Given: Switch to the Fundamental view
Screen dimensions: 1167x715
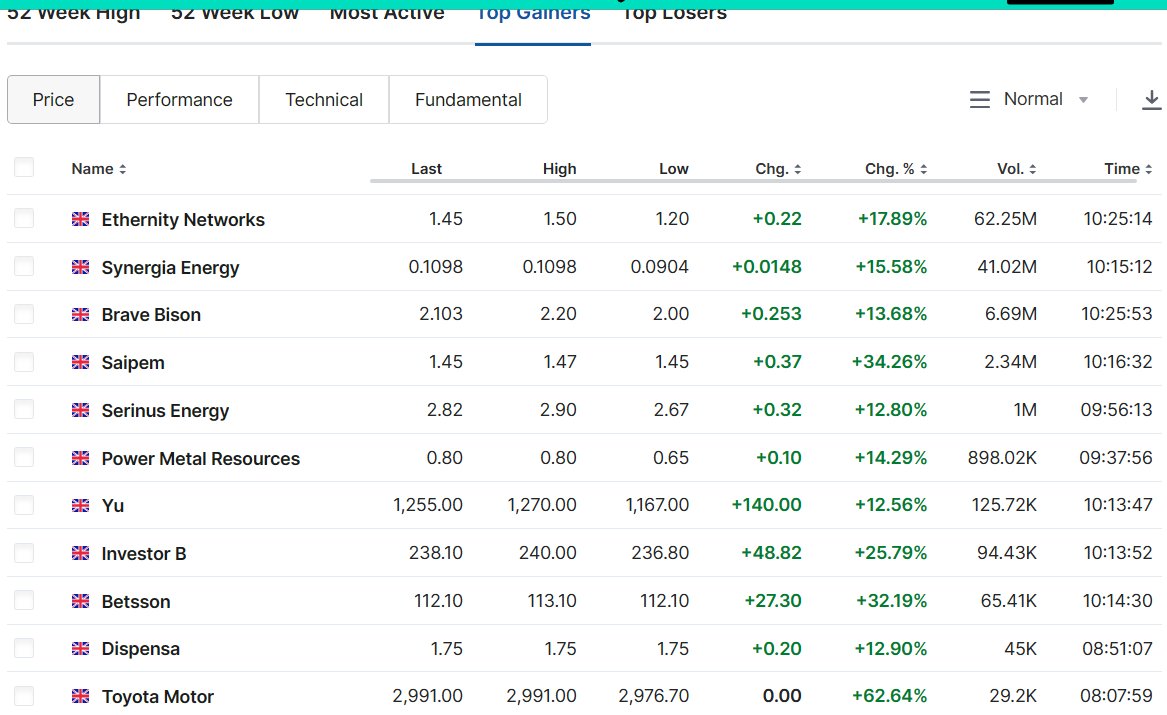Looking at the screenshot, I should coord(468,100).
